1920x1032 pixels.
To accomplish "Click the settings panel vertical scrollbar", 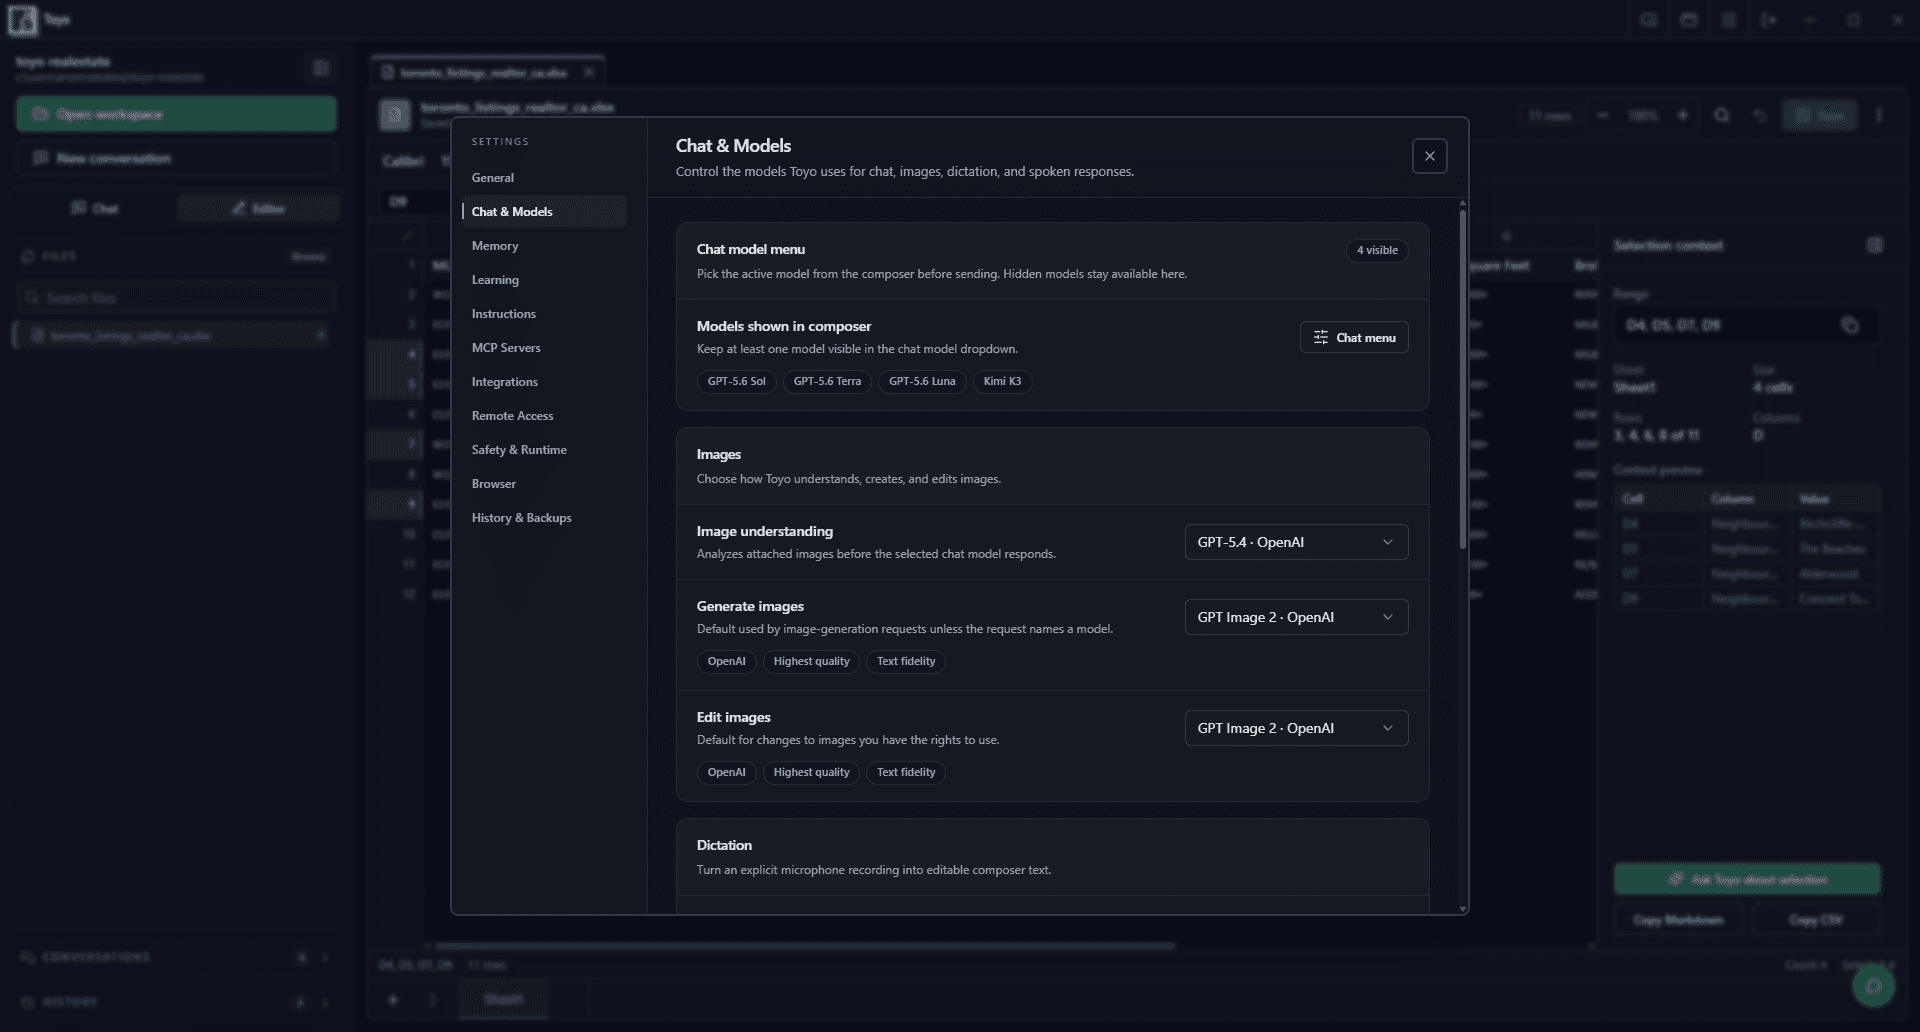I will (x=1462, y=380).
